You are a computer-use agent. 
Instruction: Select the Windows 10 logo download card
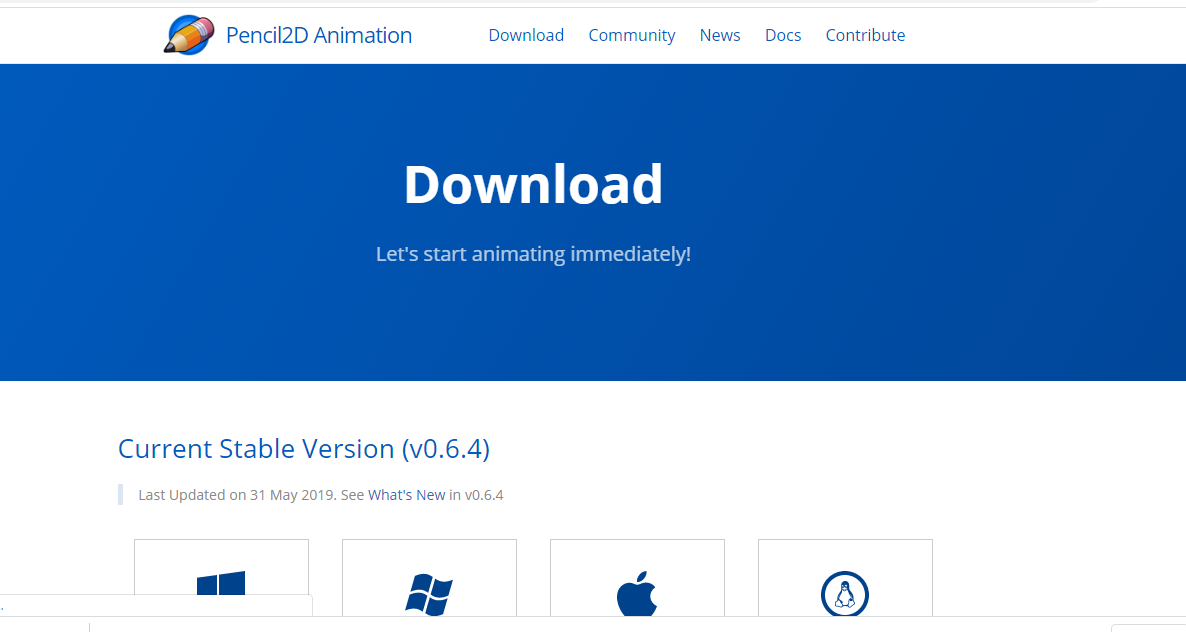[x=222, y=578]
